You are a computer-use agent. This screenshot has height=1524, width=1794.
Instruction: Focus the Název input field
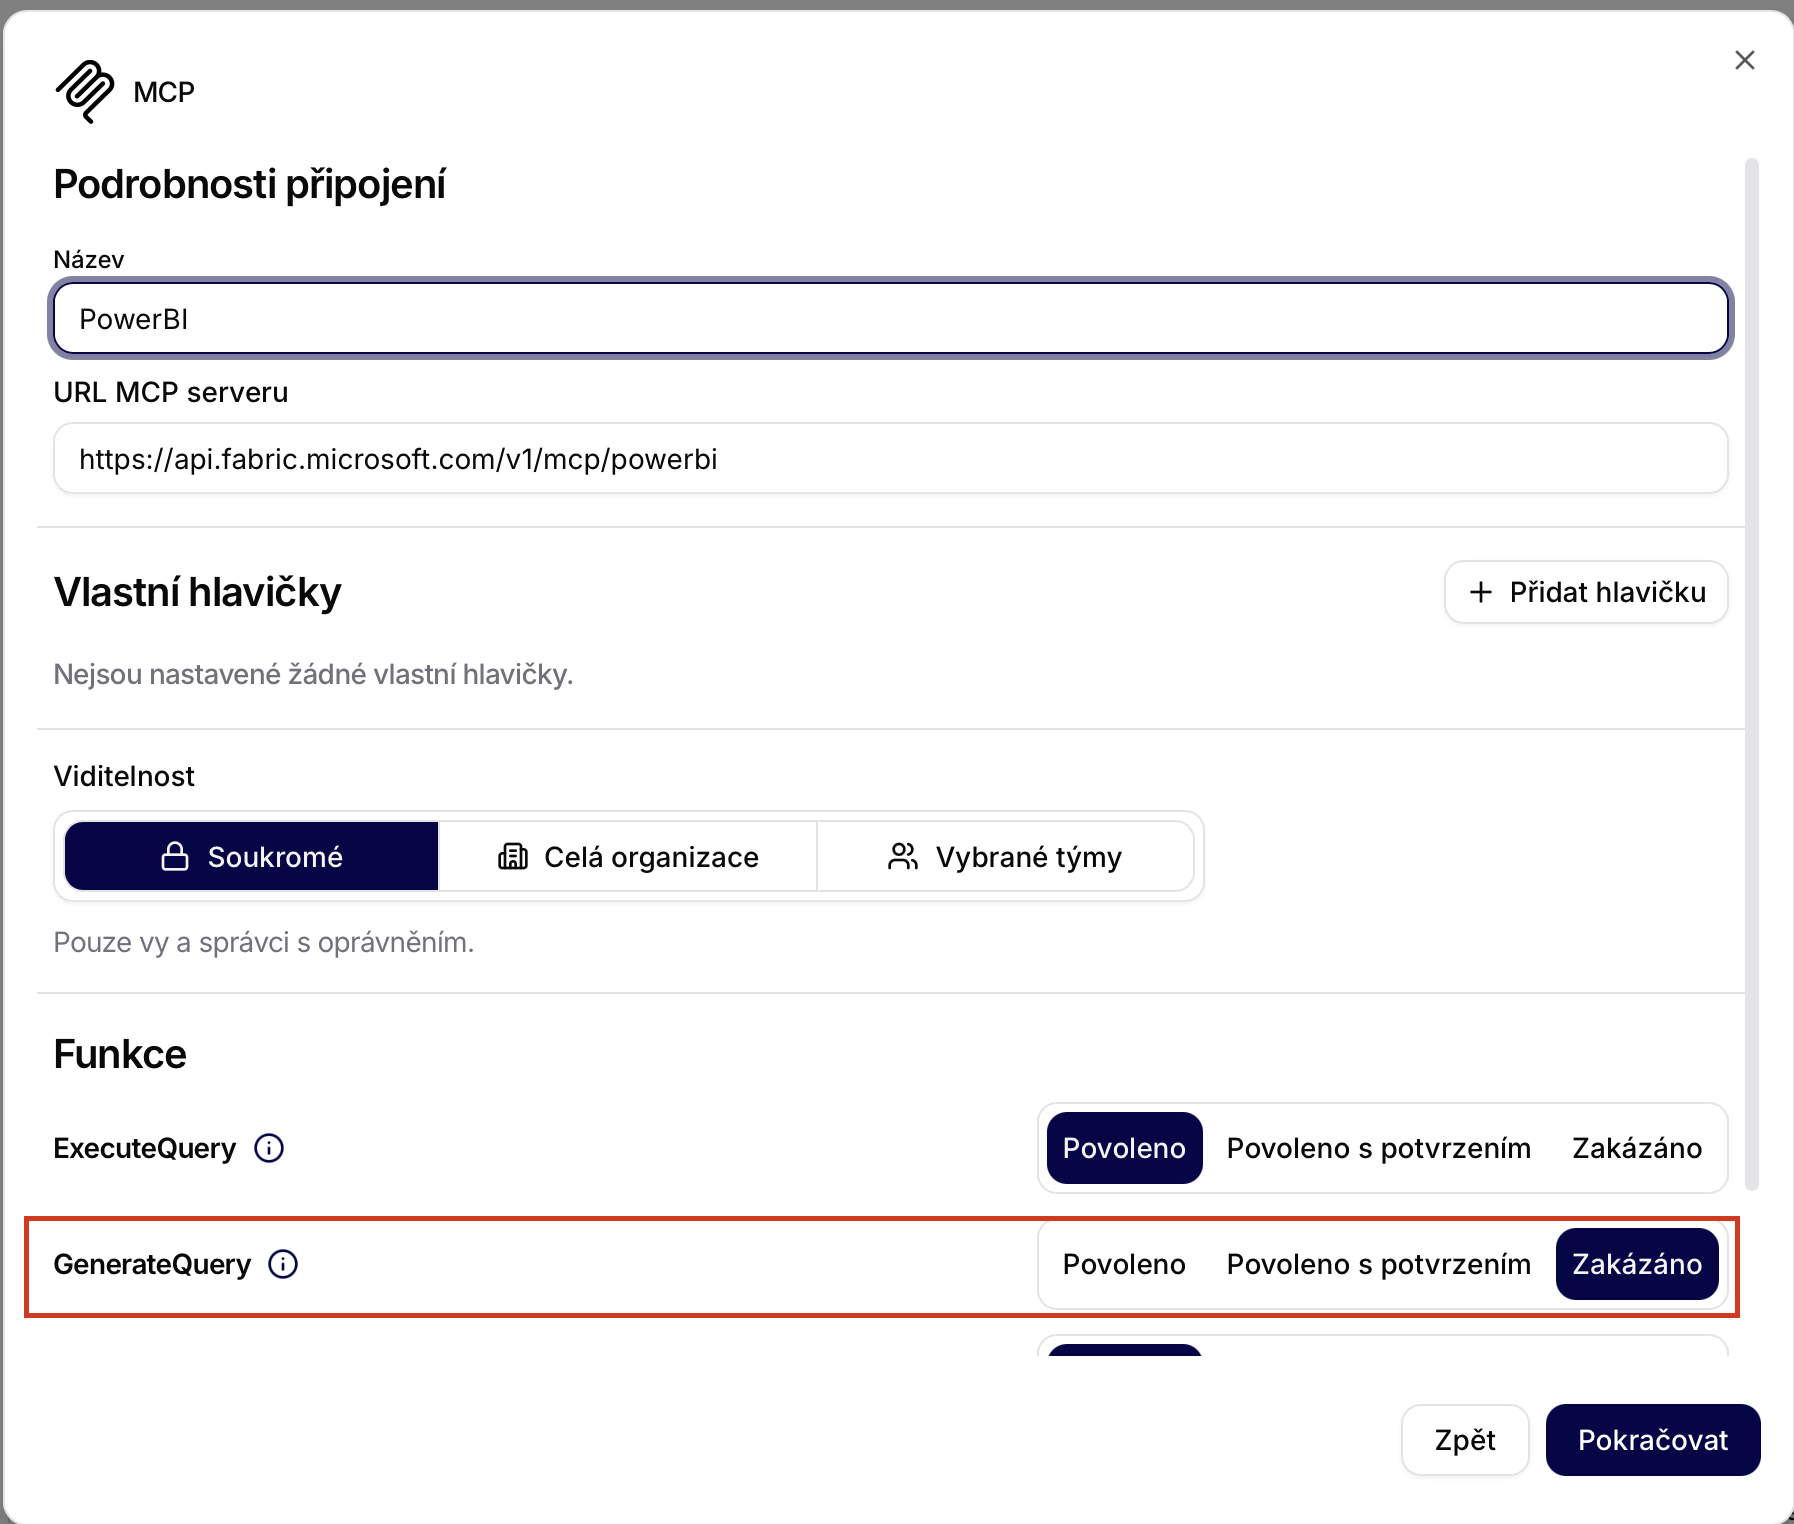tap(890, 319)
